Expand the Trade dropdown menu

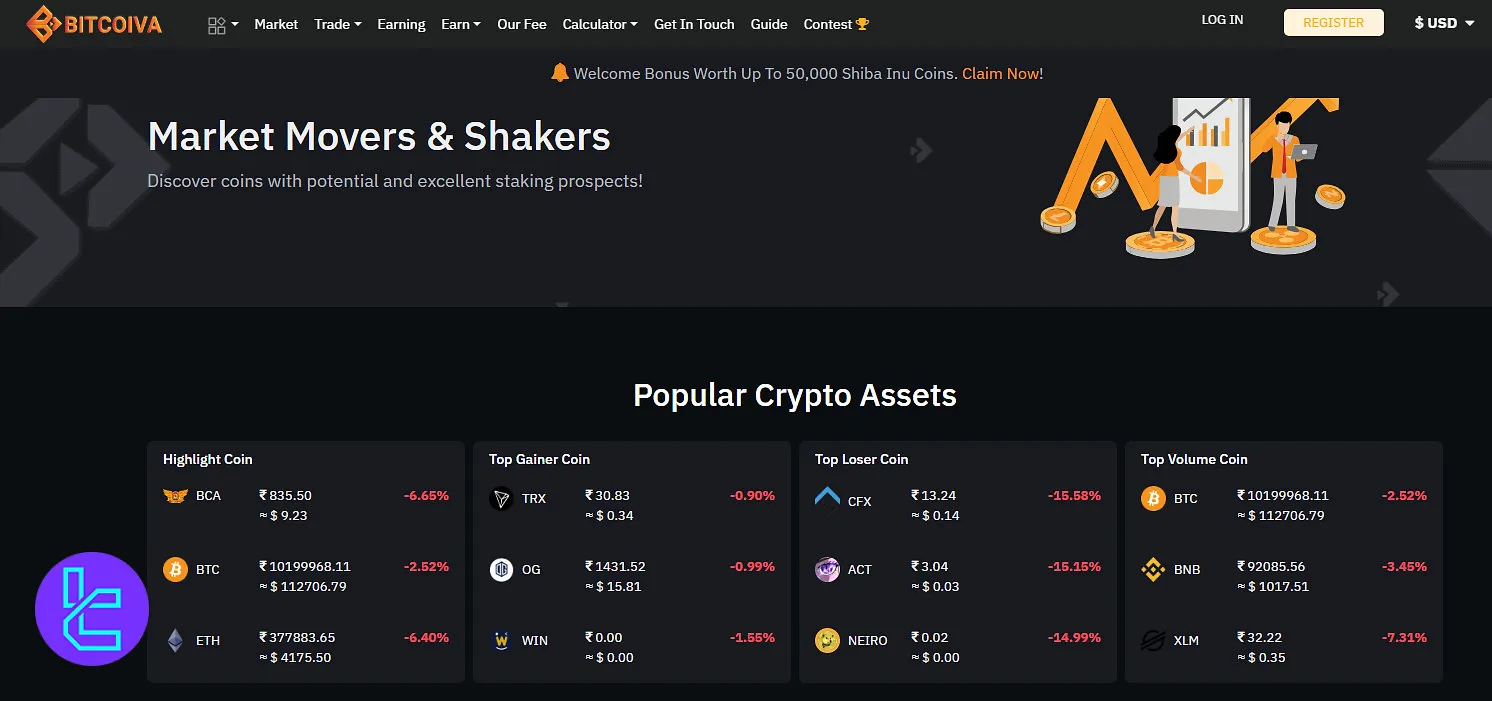click(x=337, y=24)
